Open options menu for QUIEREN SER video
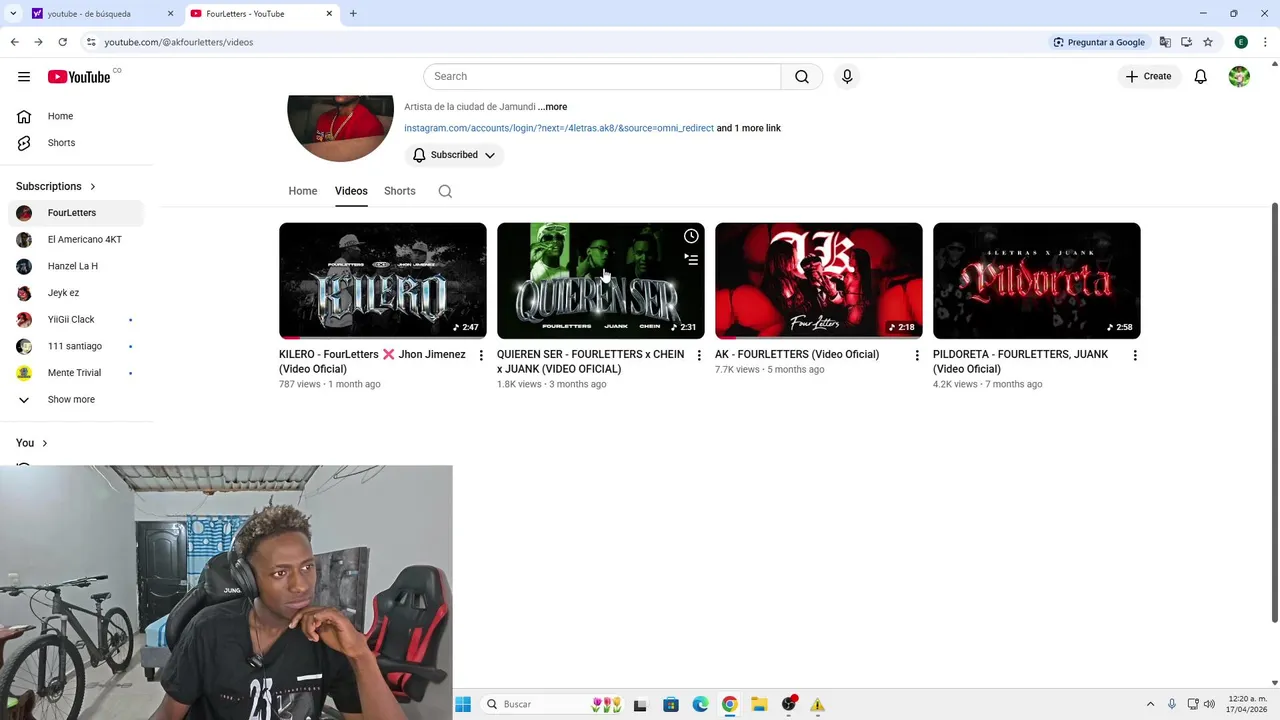1280x720 pixels. tap(699, 355)
